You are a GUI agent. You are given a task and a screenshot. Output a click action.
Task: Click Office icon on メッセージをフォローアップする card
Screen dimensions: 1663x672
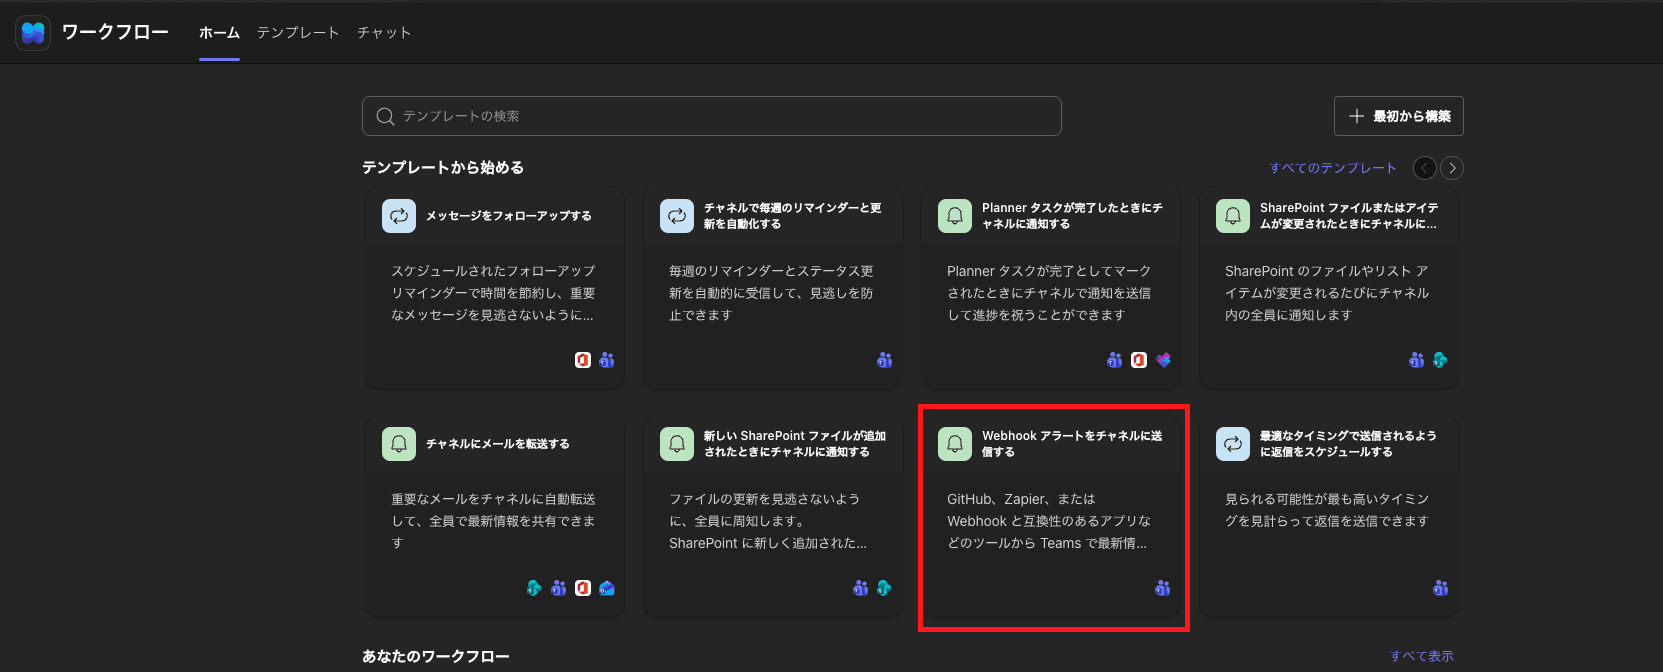click(x=583, y=360)
